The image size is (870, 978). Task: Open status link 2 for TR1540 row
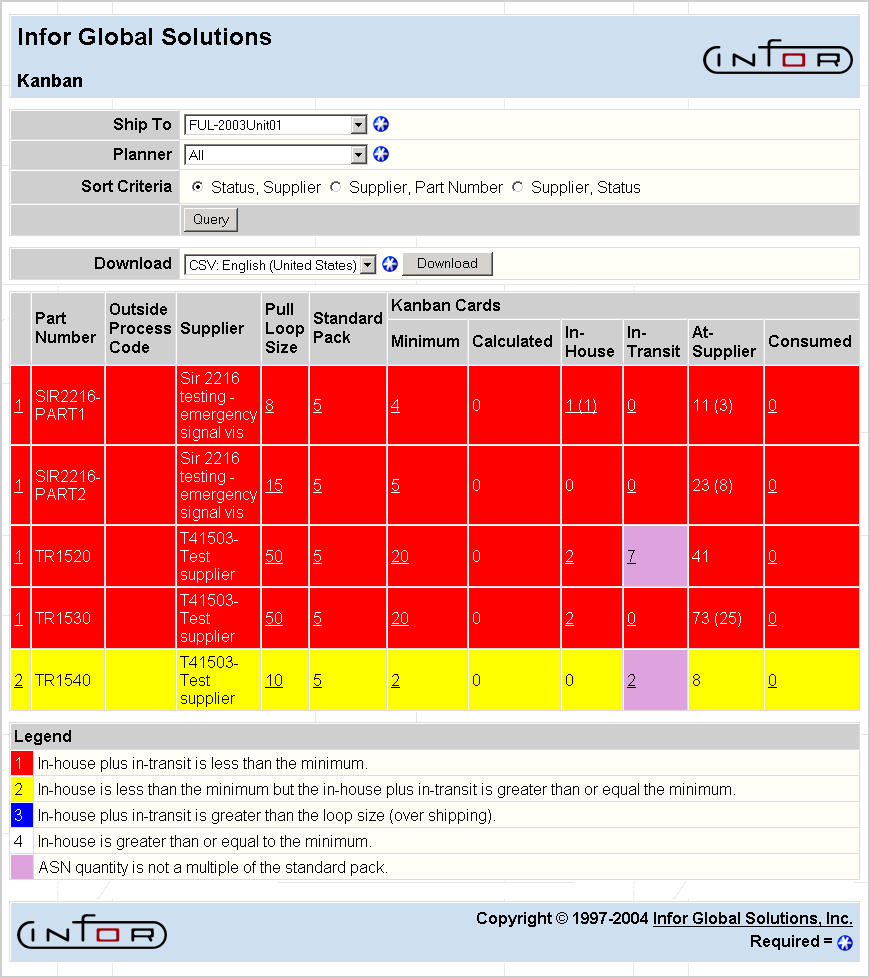pos(19,680)
